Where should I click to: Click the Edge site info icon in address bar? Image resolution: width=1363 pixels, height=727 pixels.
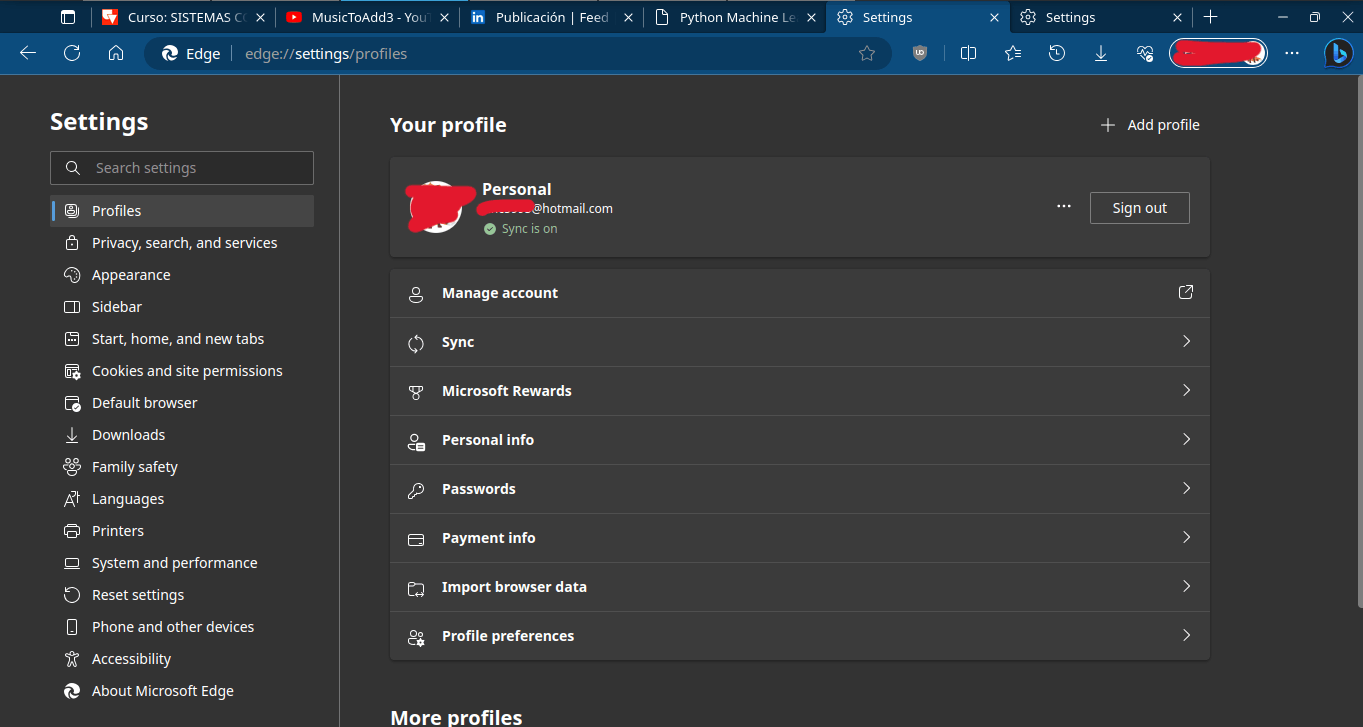(191, 54)
